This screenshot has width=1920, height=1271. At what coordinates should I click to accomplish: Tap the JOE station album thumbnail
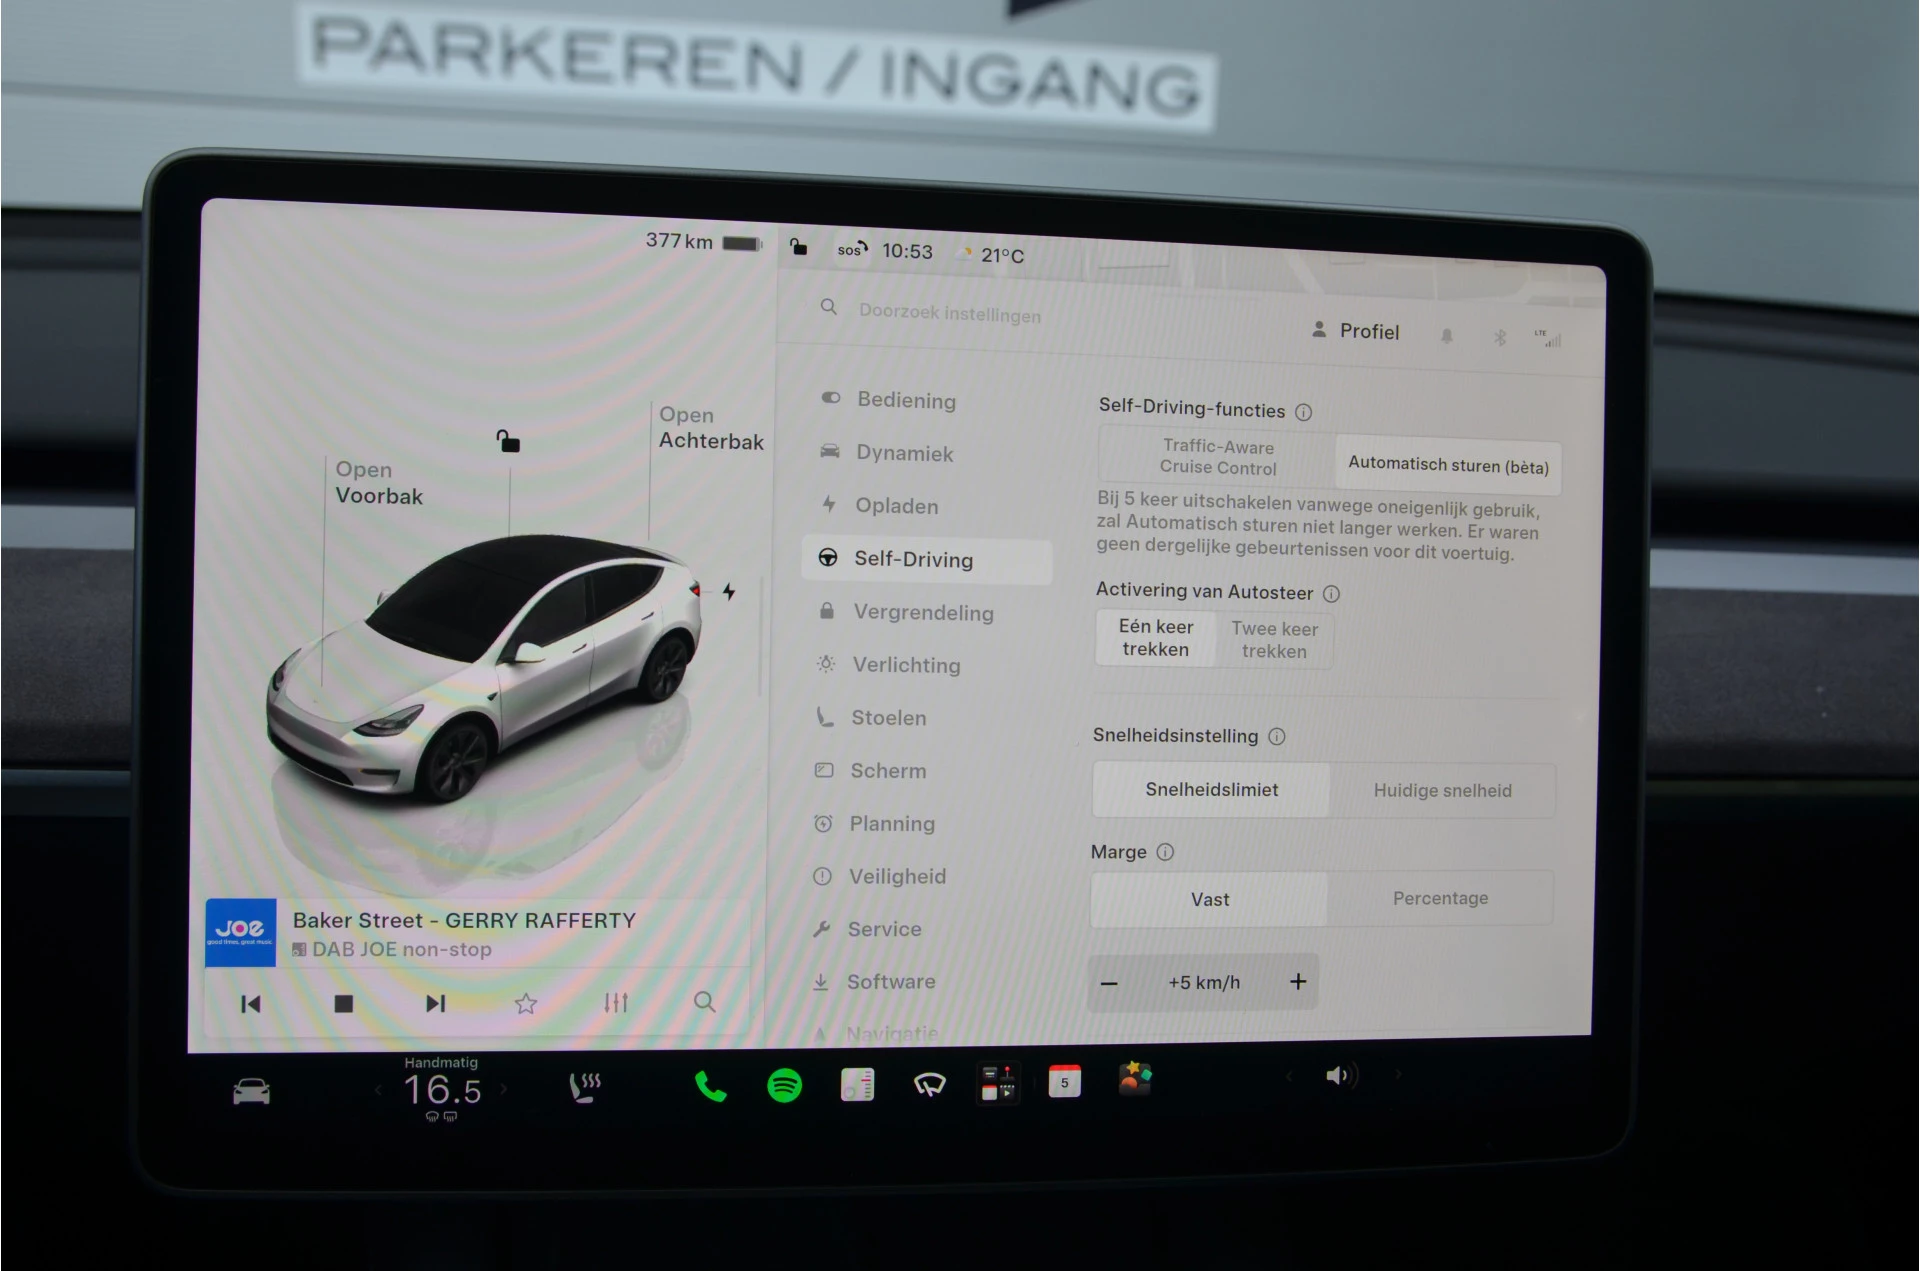[240, 933]
